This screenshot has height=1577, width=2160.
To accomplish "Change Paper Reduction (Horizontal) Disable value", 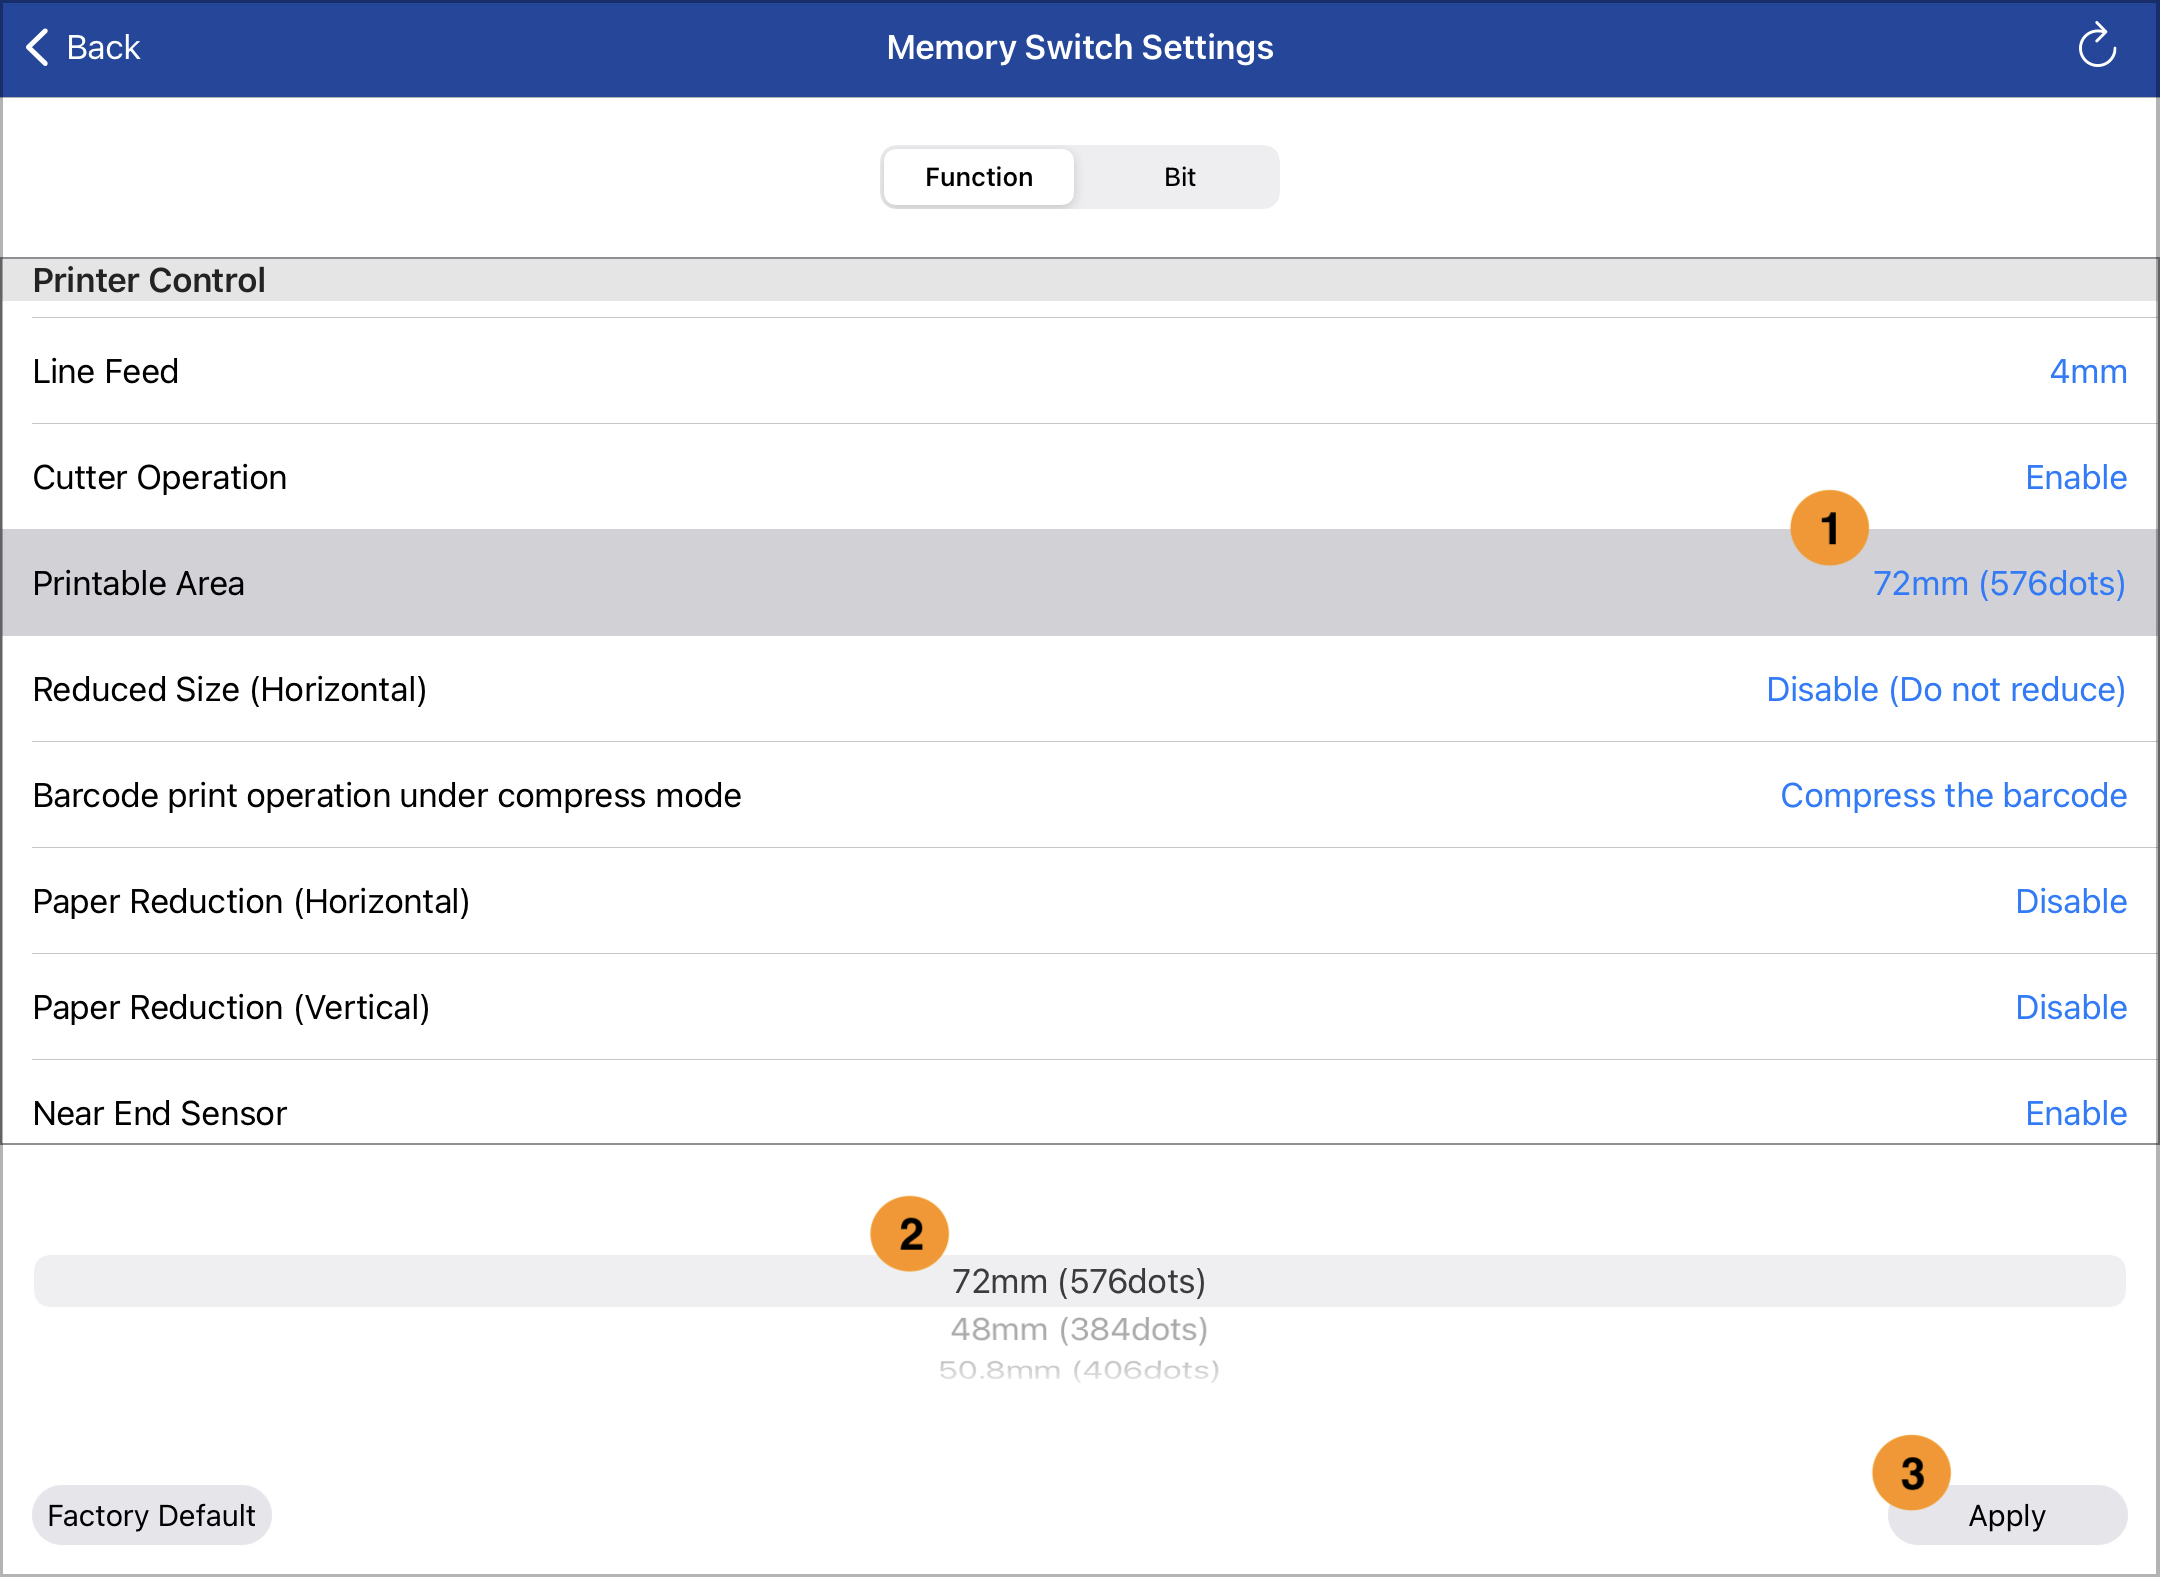I will tap(2071, 901).
